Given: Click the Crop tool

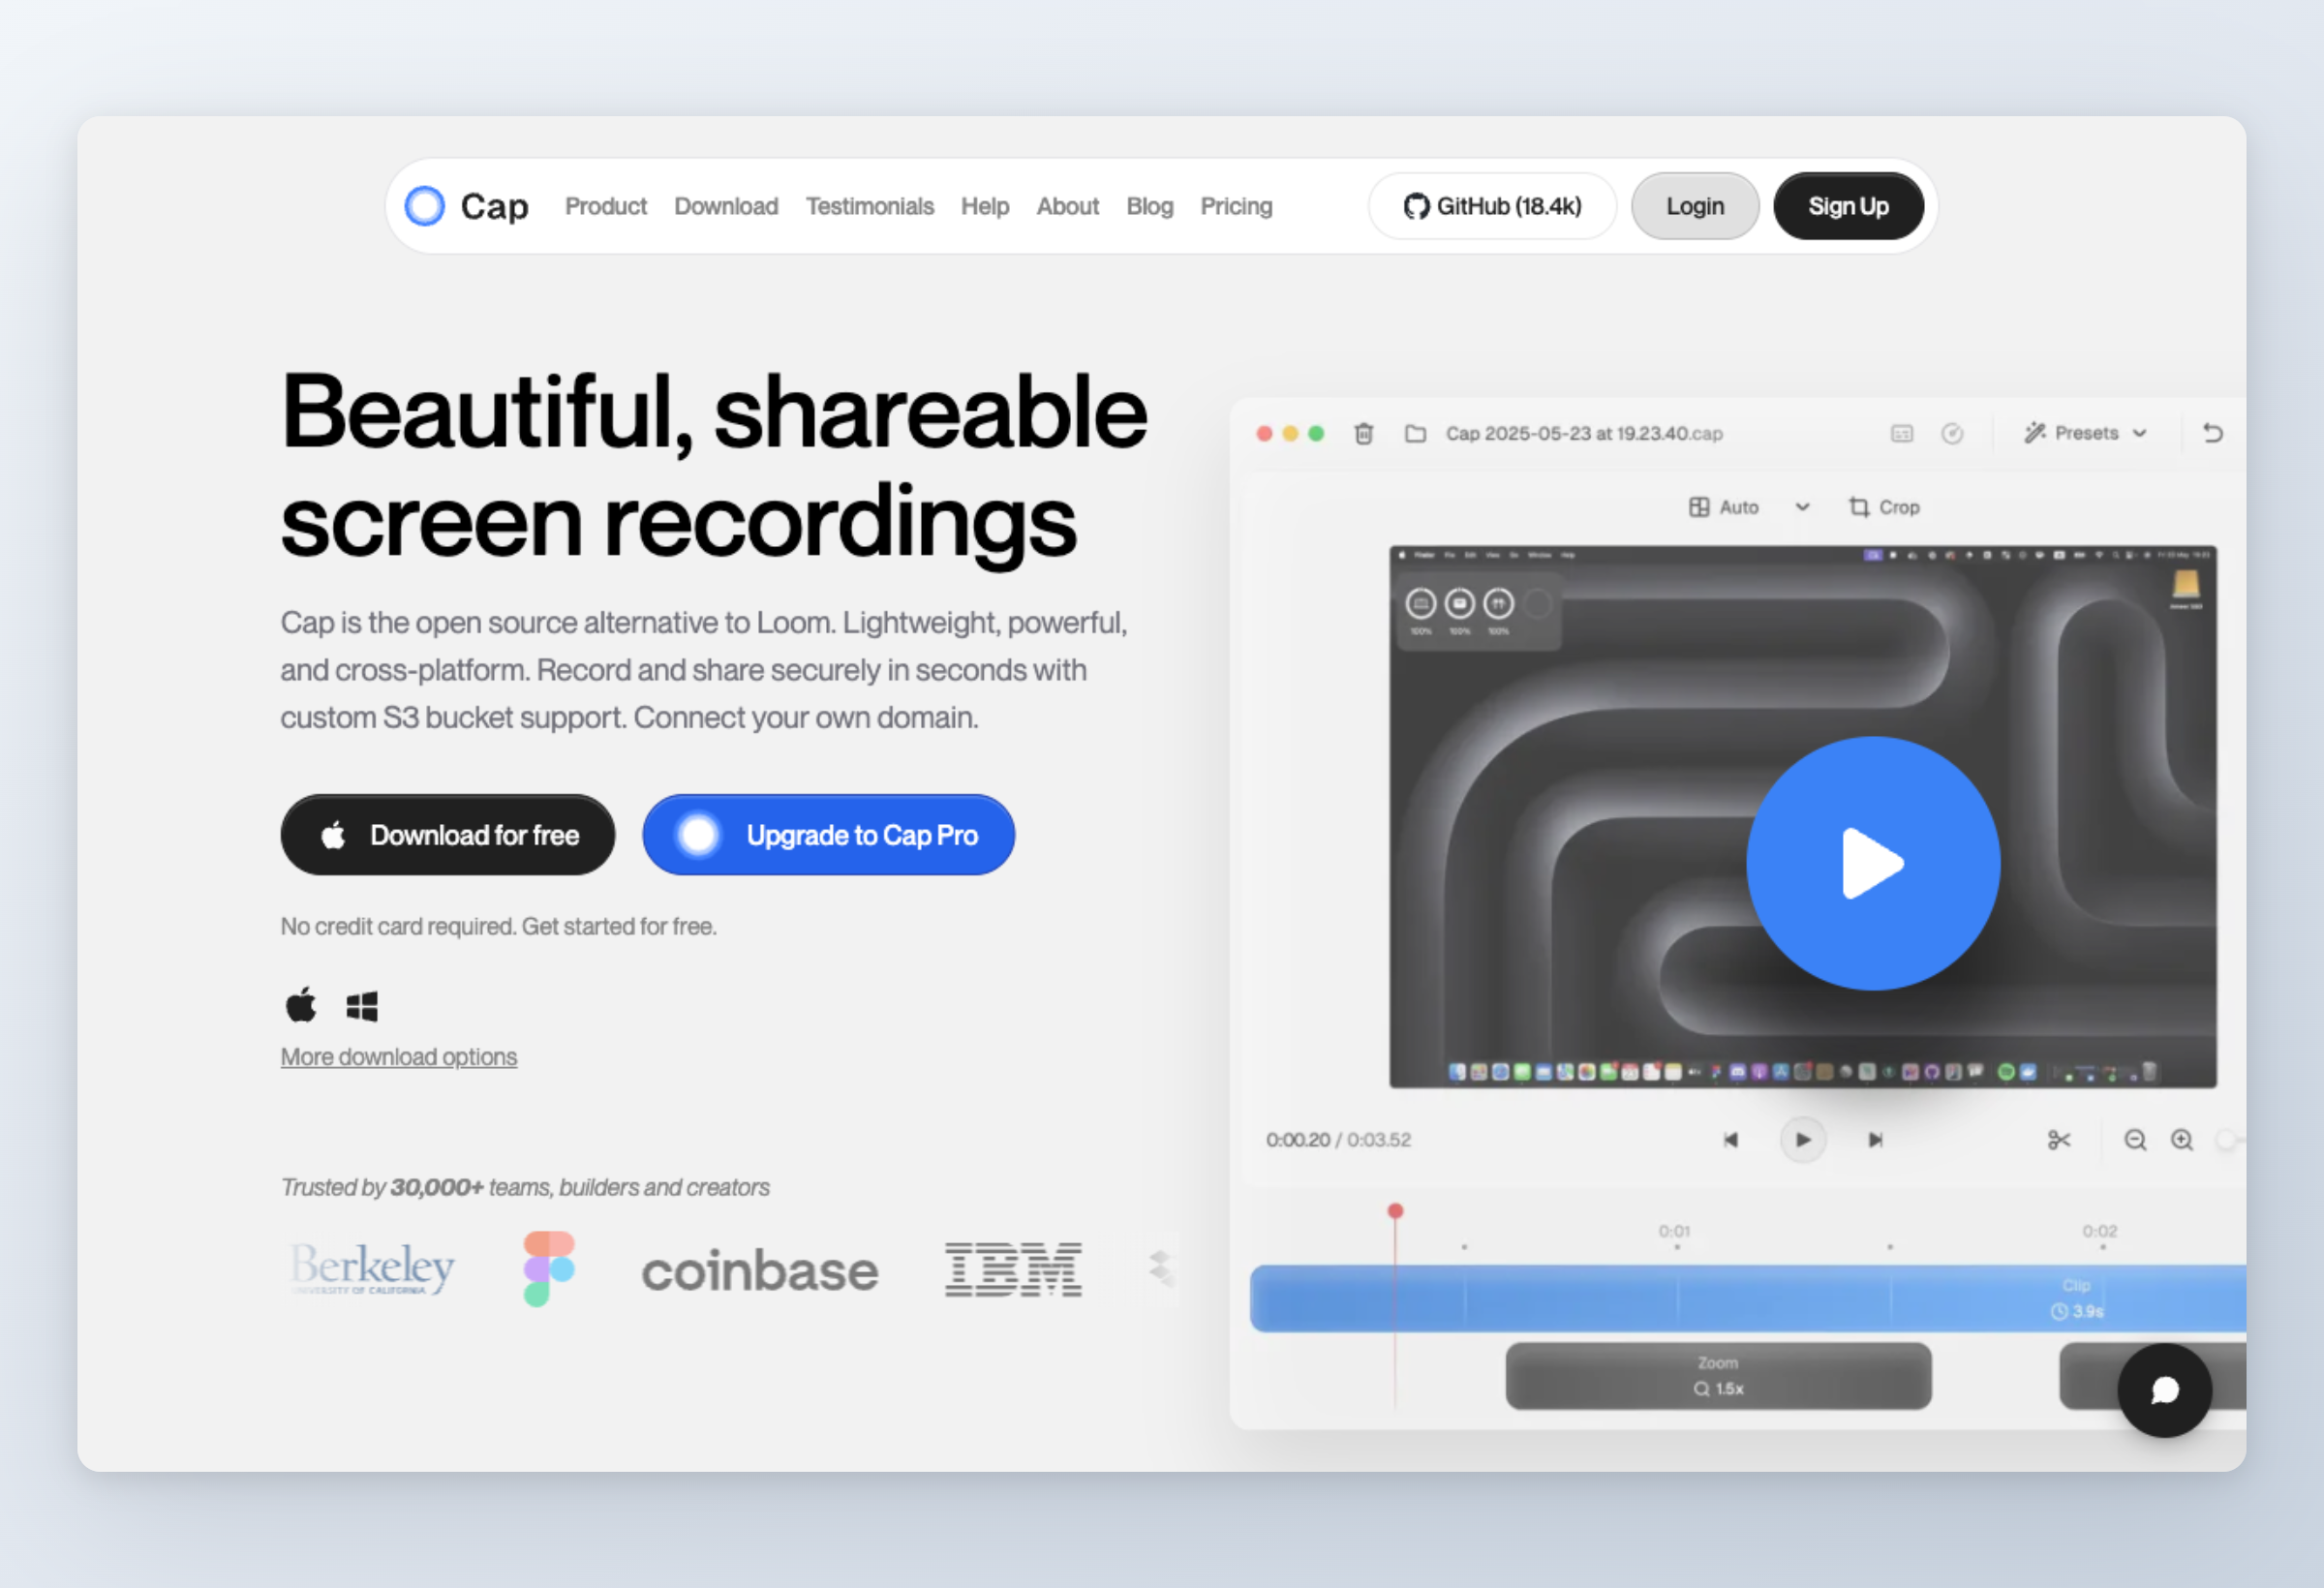Looking at the screenshot, I should (1884, 507).
